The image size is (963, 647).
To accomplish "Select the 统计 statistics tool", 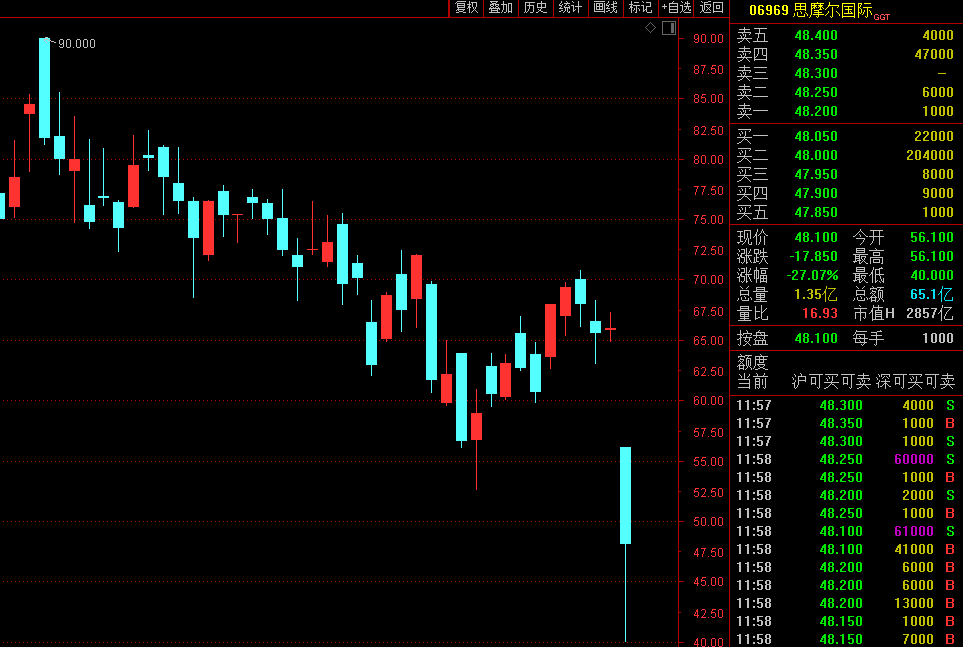I will 570,8.
